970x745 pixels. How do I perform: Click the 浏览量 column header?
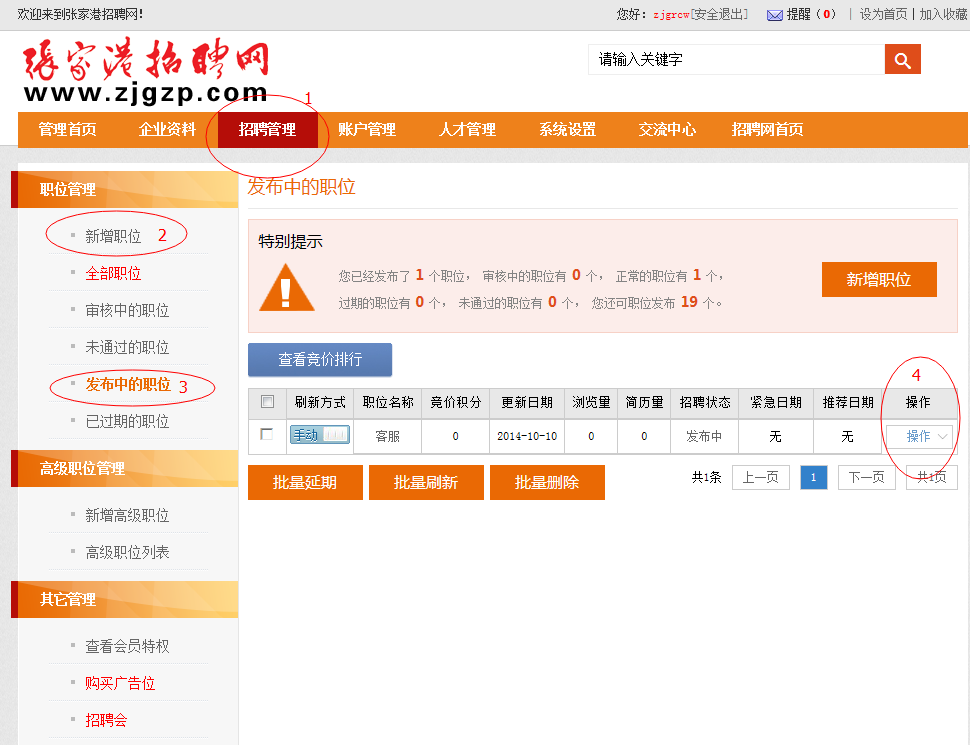[x=591, y=403]
